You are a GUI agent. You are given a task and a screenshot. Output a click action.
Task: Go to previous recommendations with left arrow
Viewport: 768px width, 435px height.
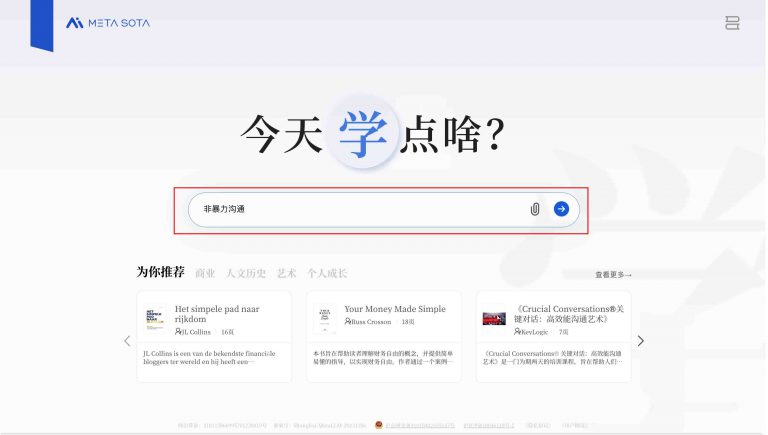(x=127, y=341)
